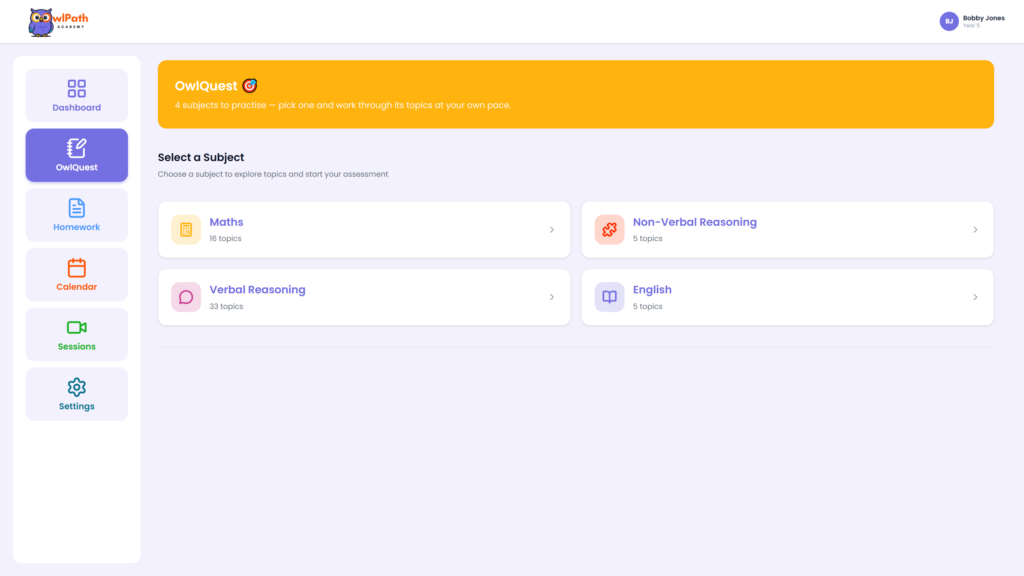The width and height of the screenshot is (1024, 576).
Task: Expand the Non-Verbal Reasoning chevron
Action: pyautogui.click(x=975, y=230)
